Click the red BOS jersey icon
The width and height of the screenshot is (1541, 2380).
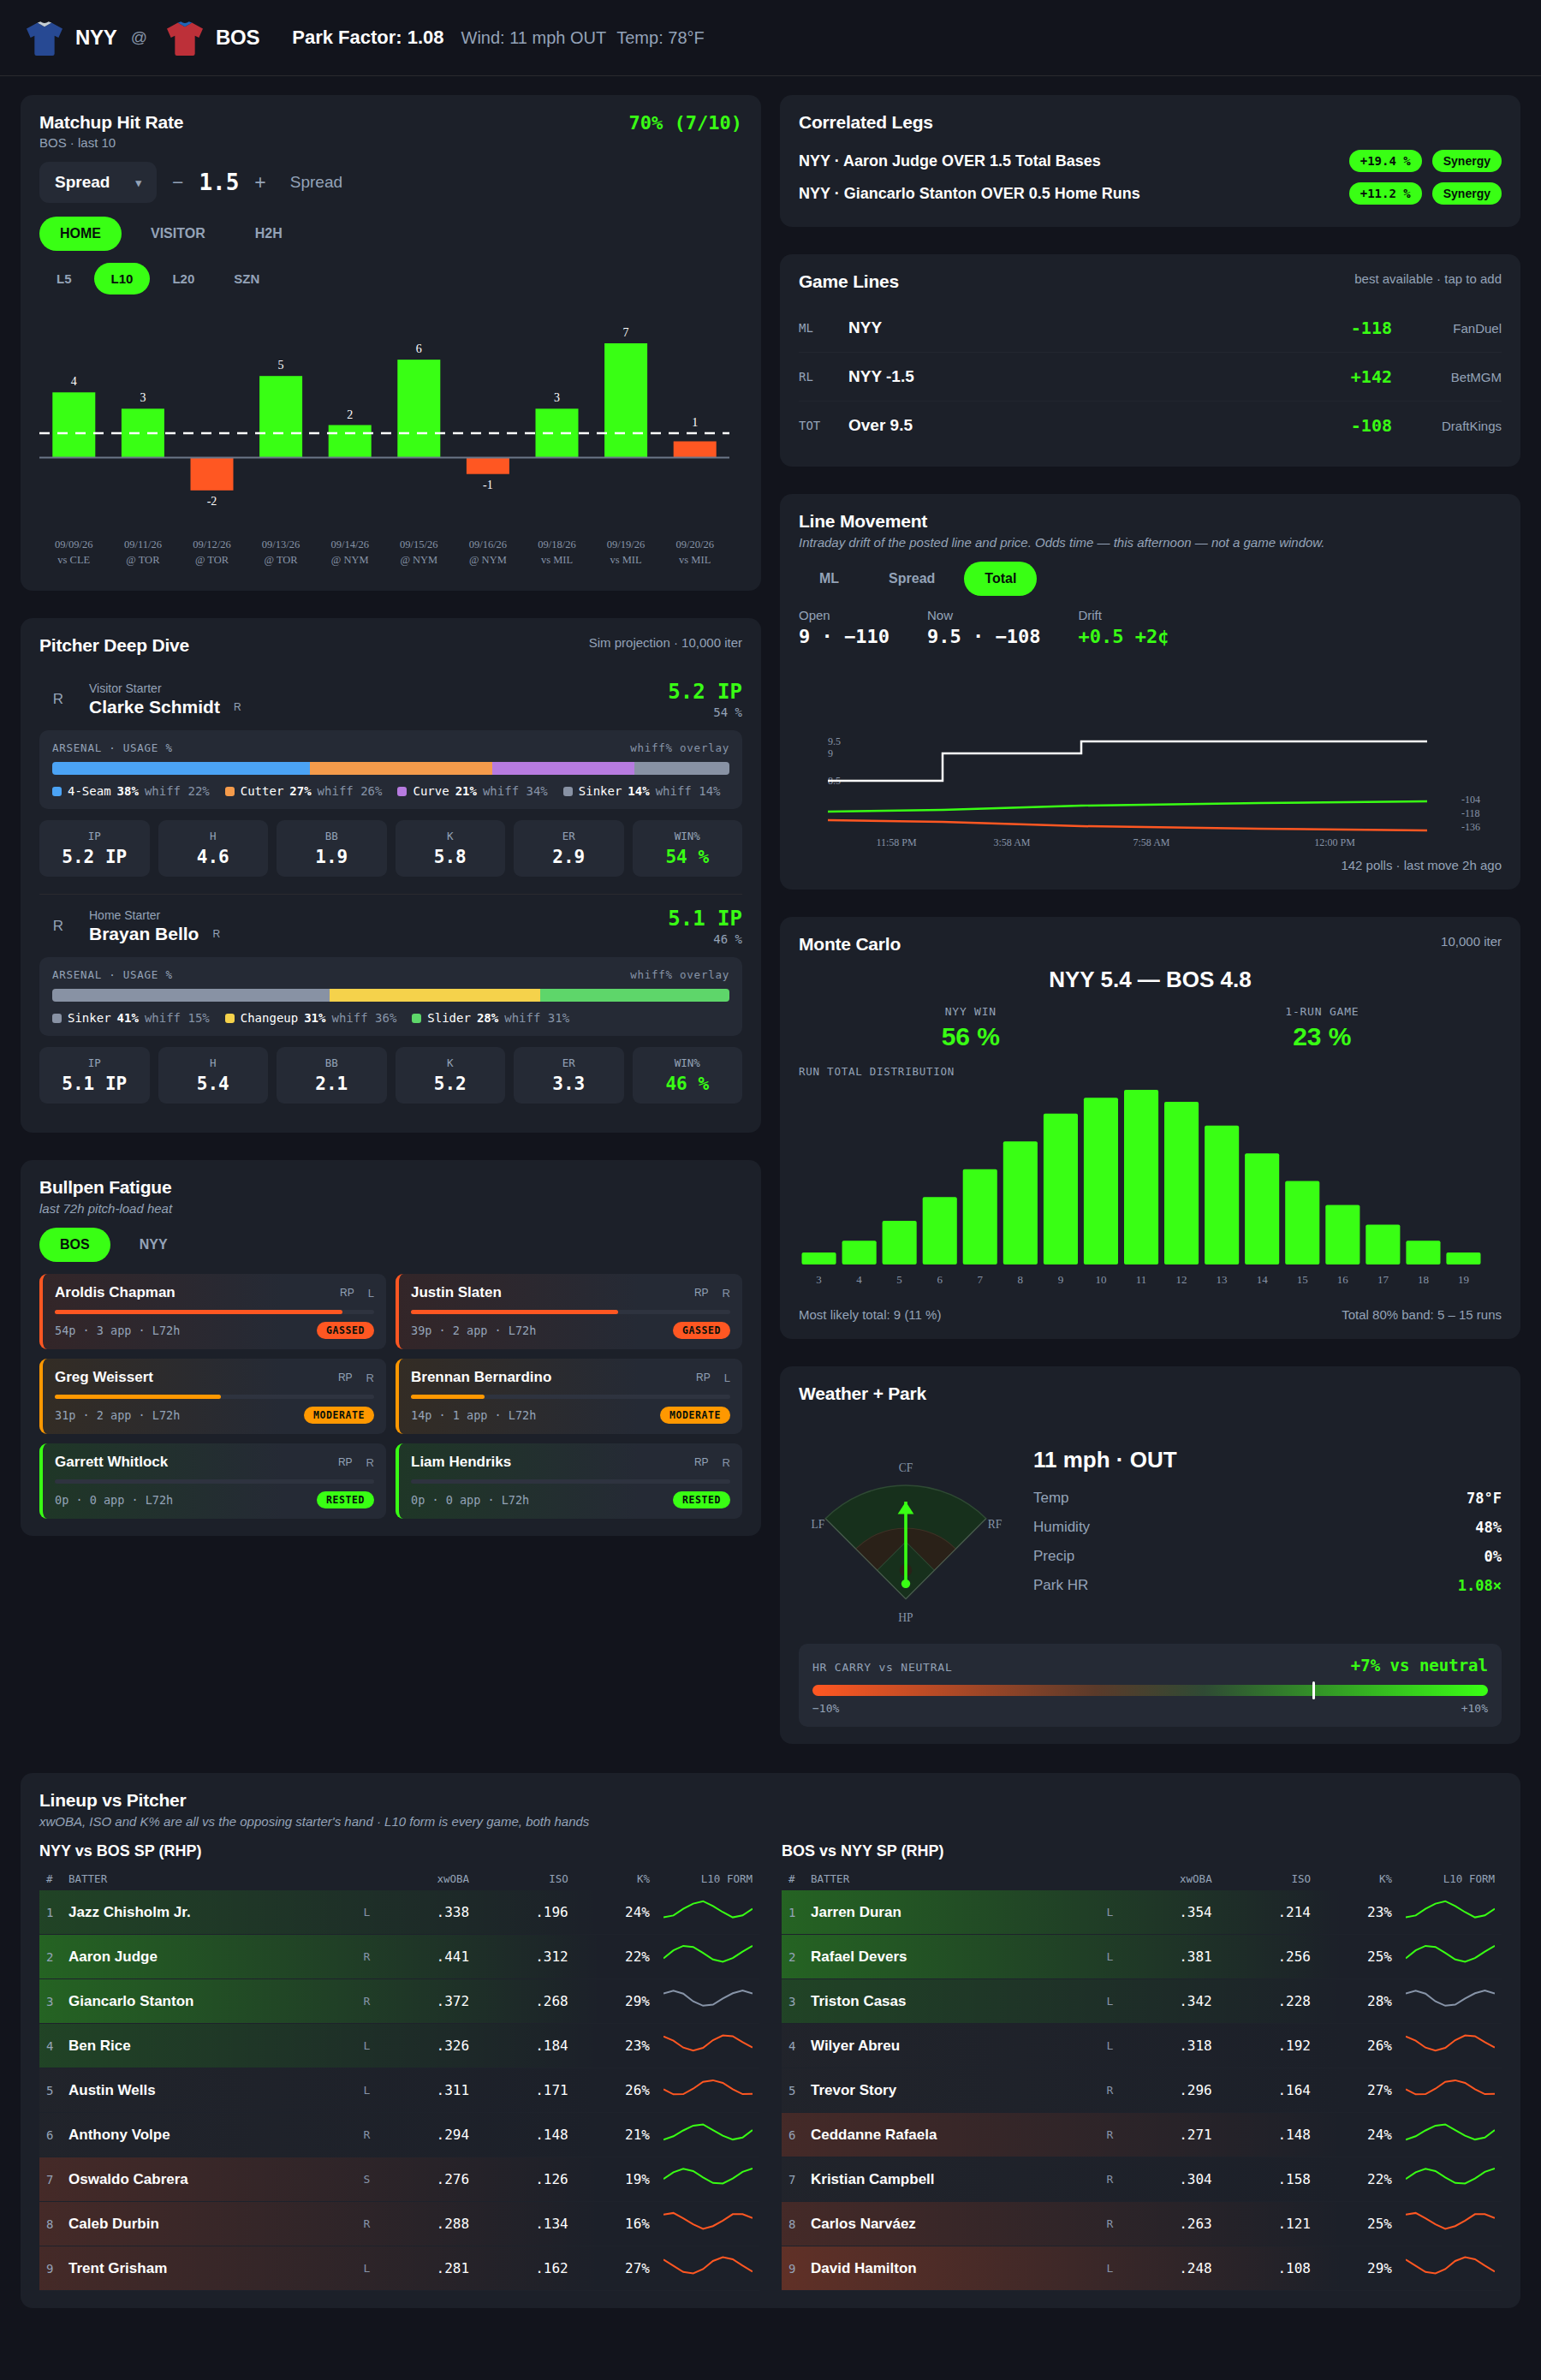pos(184,38)
